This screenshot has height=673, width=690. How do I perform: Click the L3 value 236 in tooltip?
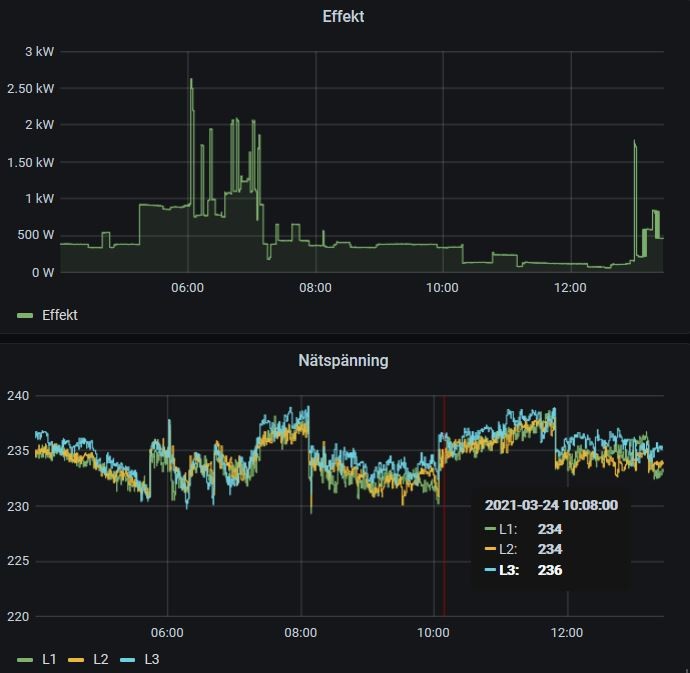click(550, 571)
